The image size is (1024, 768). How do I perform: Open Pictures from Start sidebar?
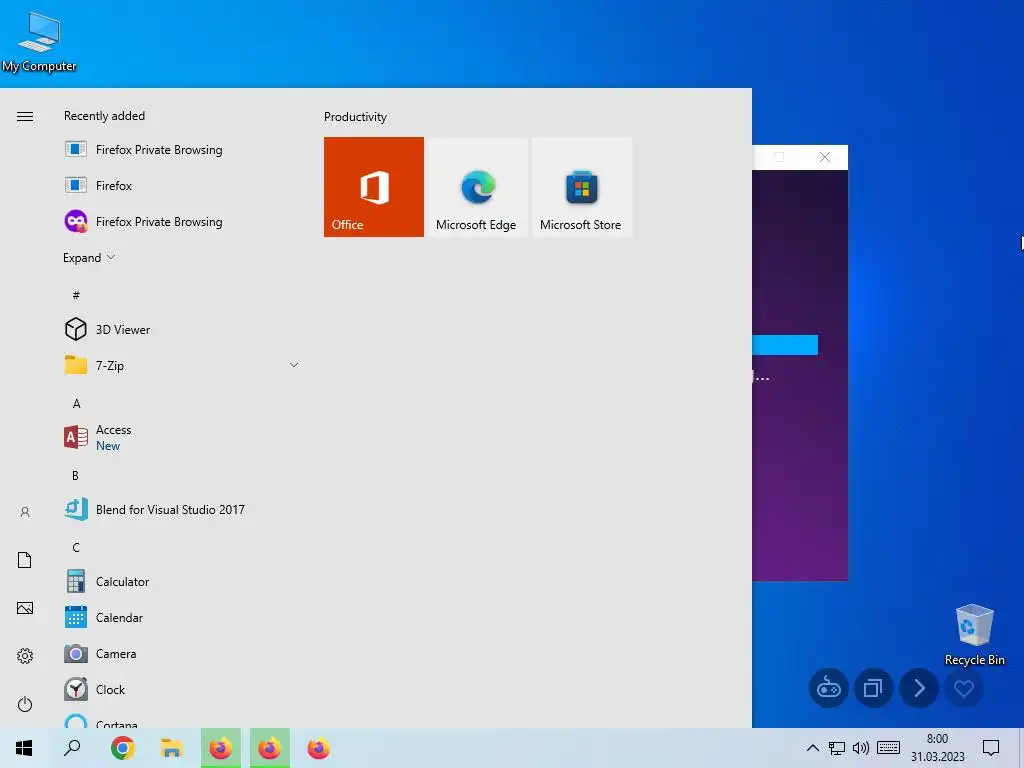point(25,608)
